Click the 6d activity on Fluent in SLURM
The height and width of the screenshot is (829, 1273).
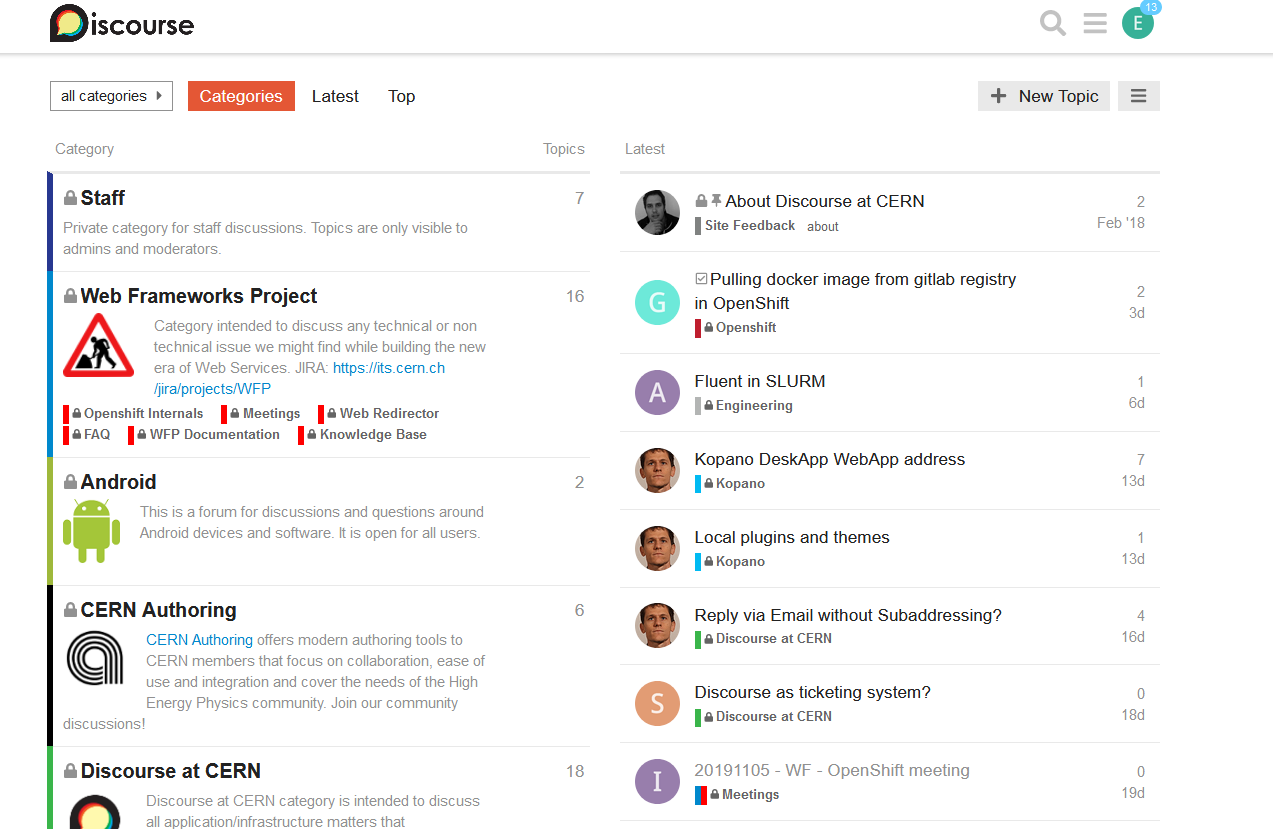click(1137, 403)
